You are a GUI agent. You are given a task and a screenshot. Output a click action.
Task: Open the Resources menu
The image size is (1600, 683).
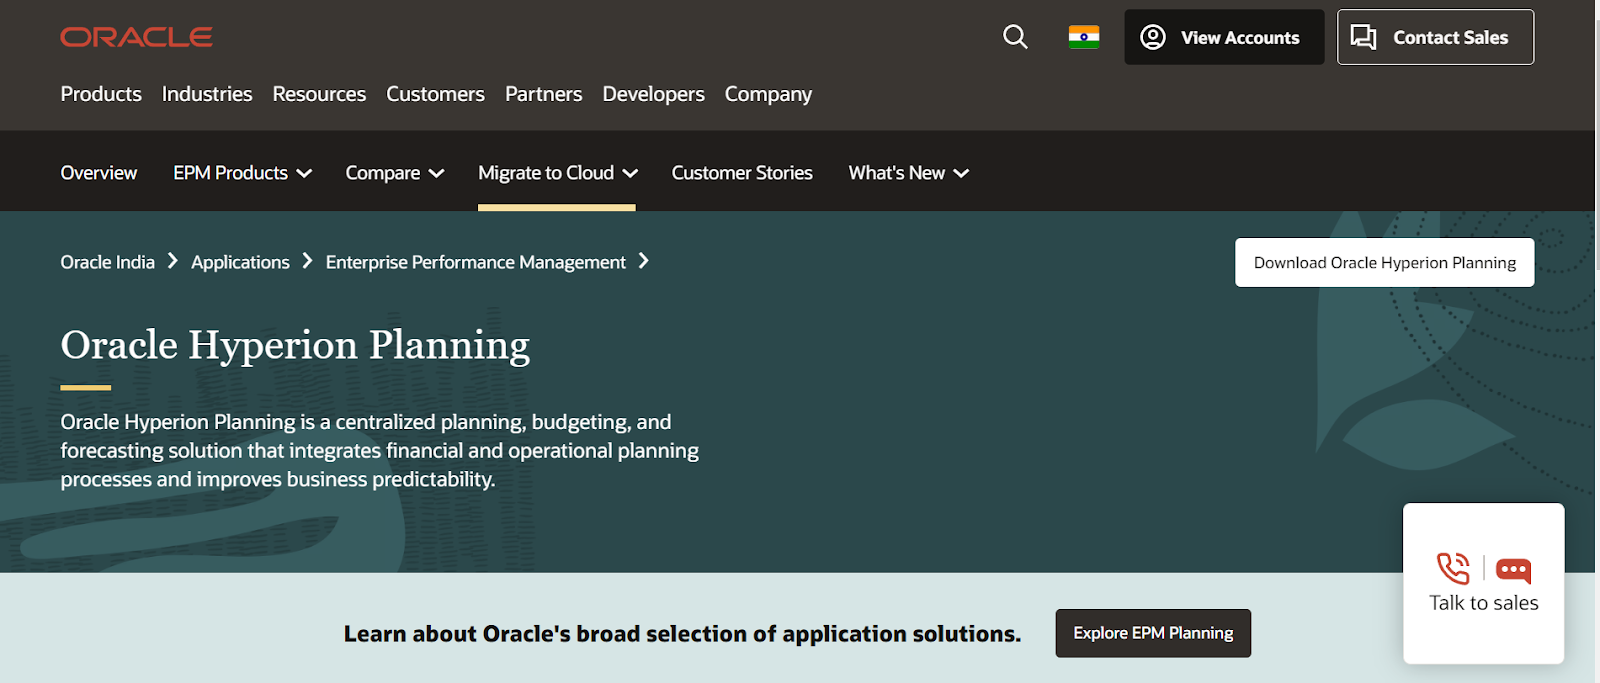[319, 94]
